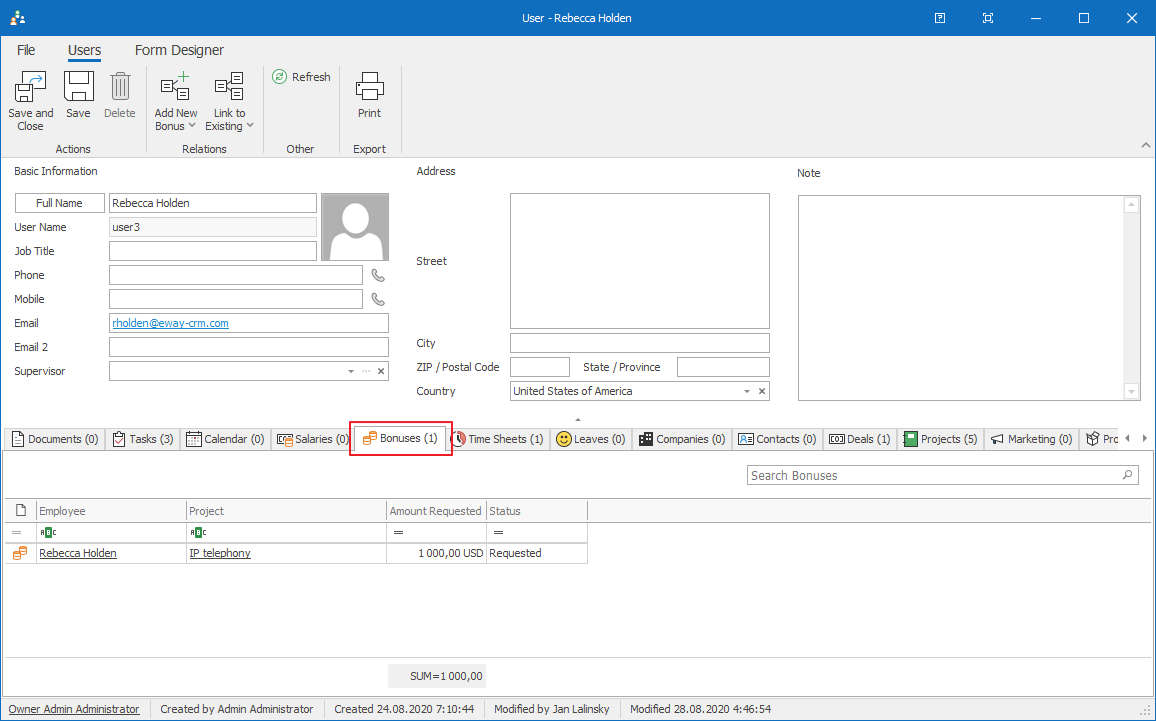Image resolution: width=1156 pixels, height=721 pixels.
Task: Open the Country dropdown arrow
Action: tap(747, 391)
